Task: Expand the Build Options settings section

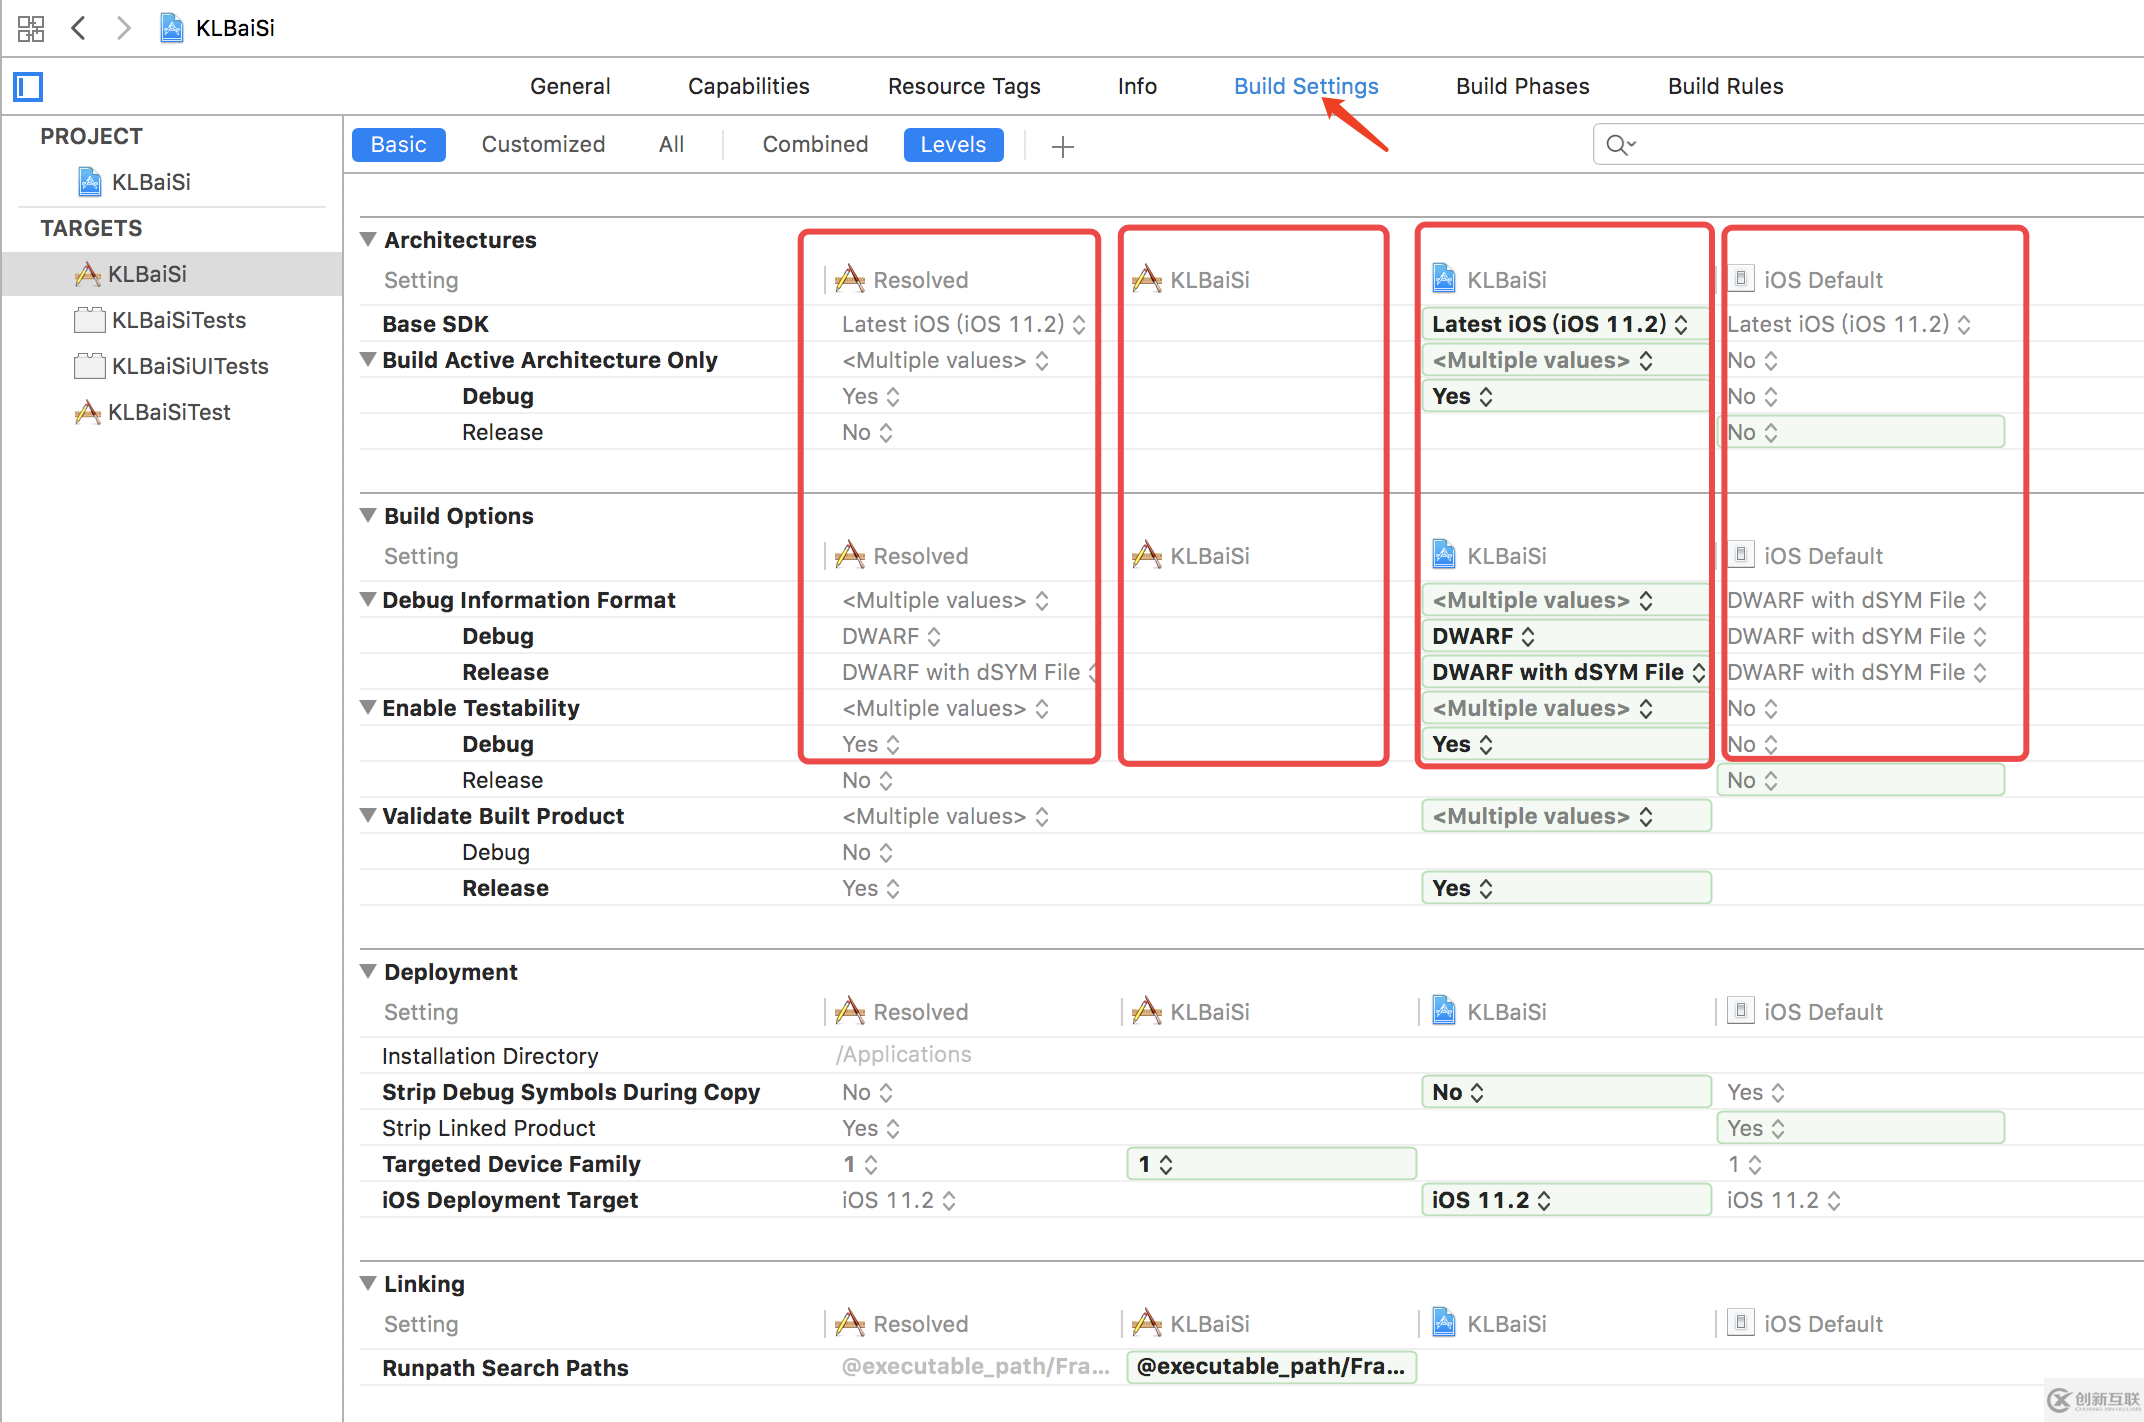Action: click(368, 514)
